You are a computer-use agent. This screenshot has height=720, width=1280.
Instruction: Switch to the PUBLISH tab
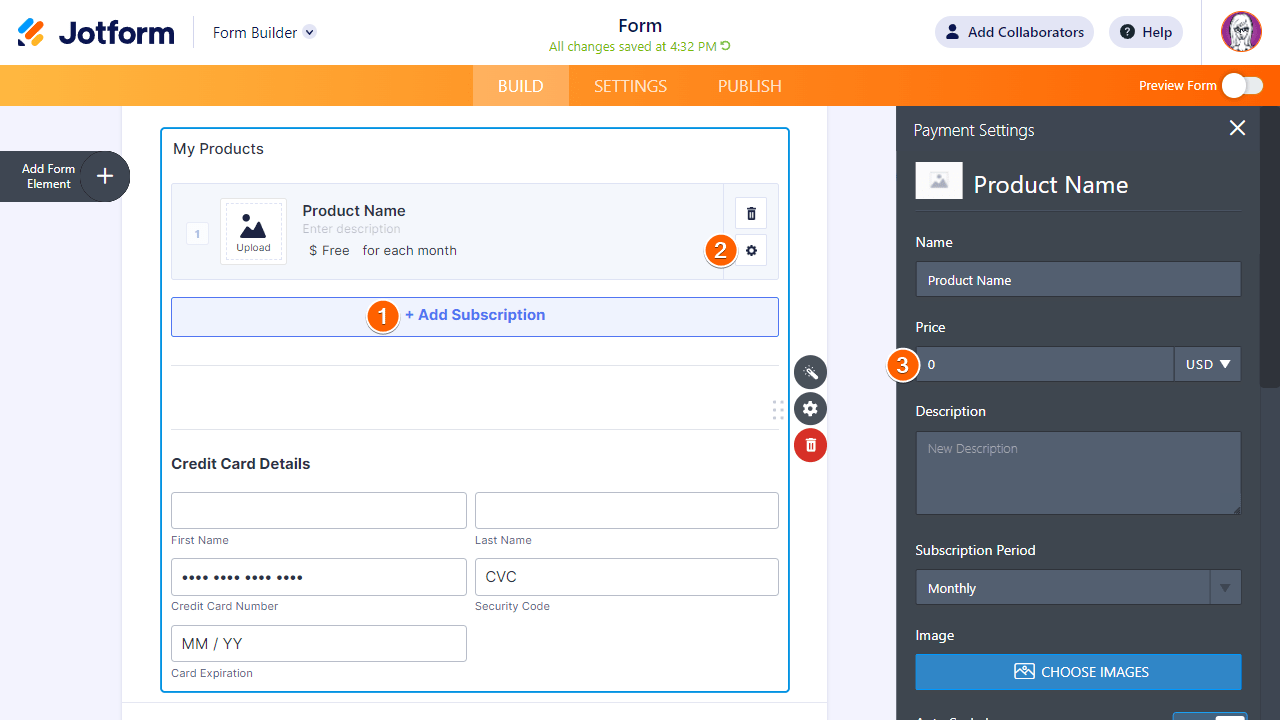point(750,86)
